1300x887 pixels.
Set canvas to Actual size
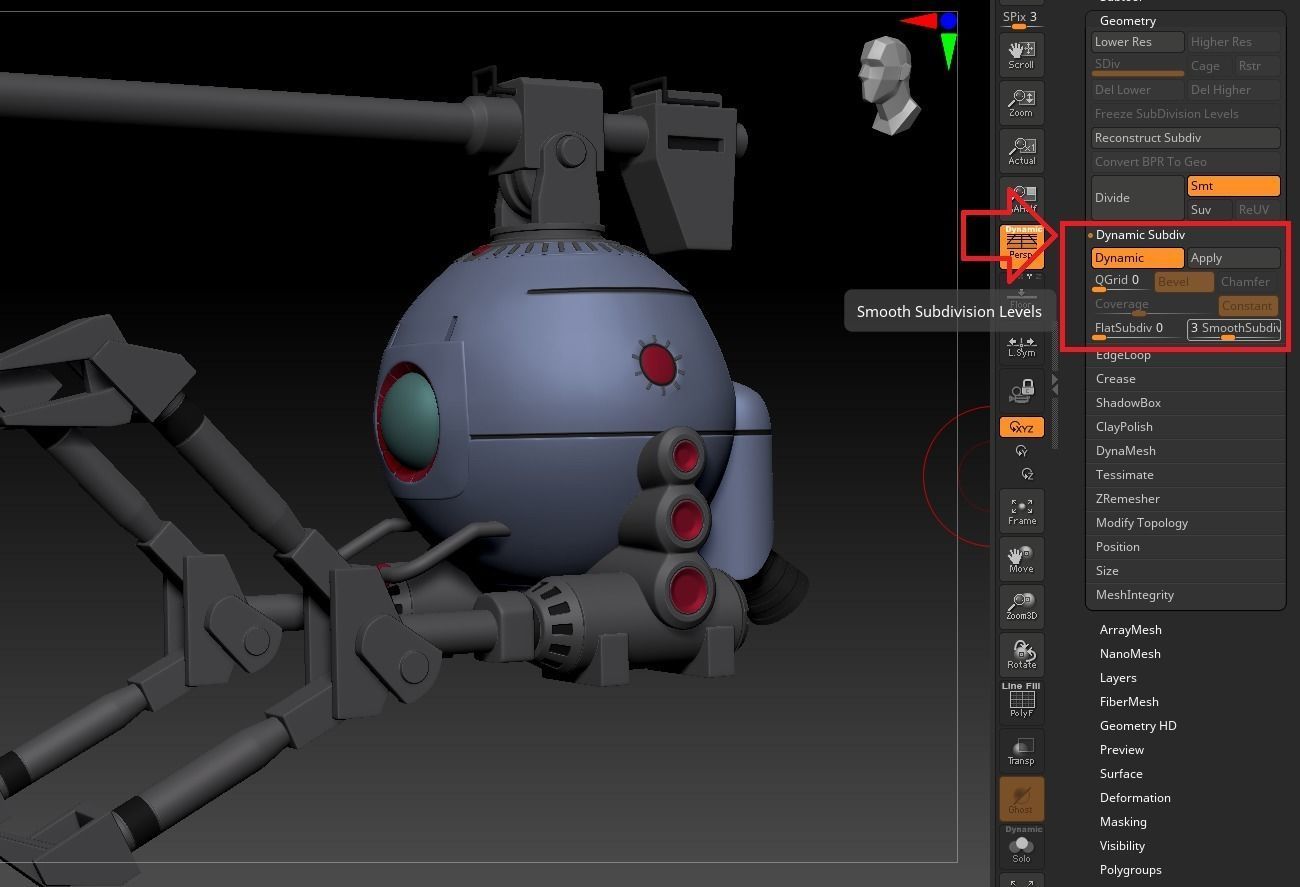1021,151
